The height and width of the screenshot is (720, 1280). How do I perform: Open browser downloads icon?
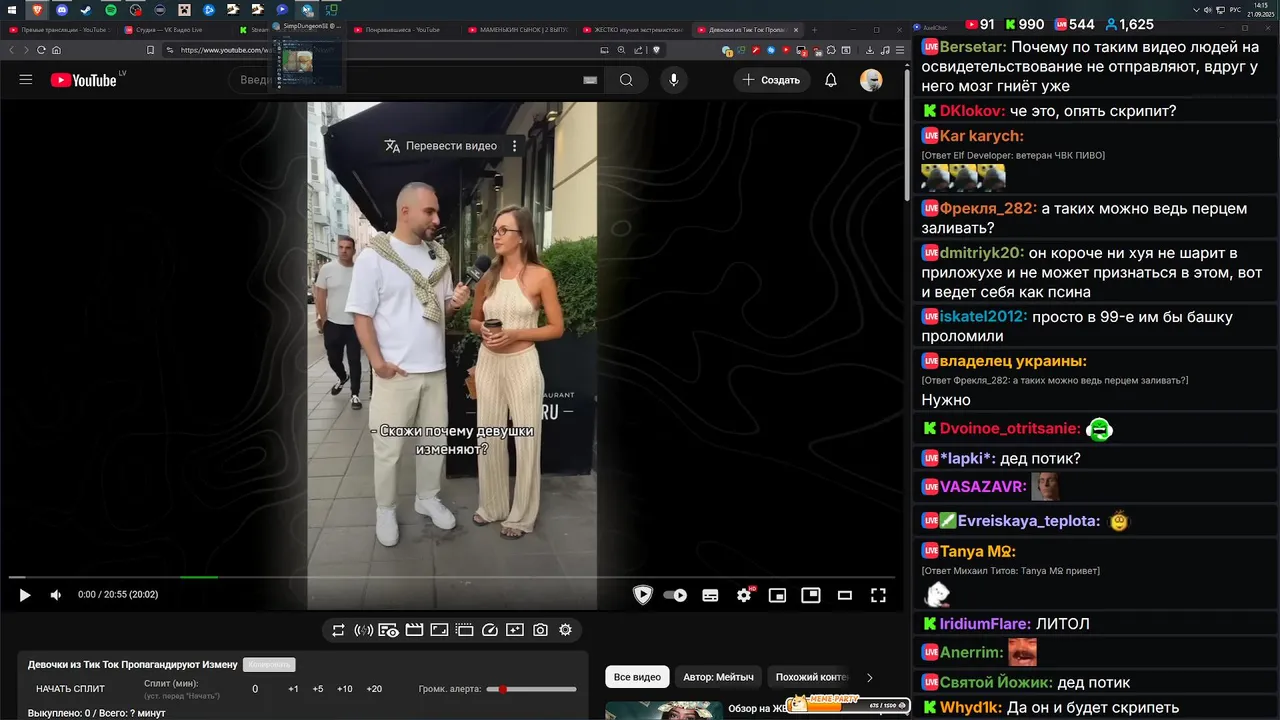(x=871, y=50)
